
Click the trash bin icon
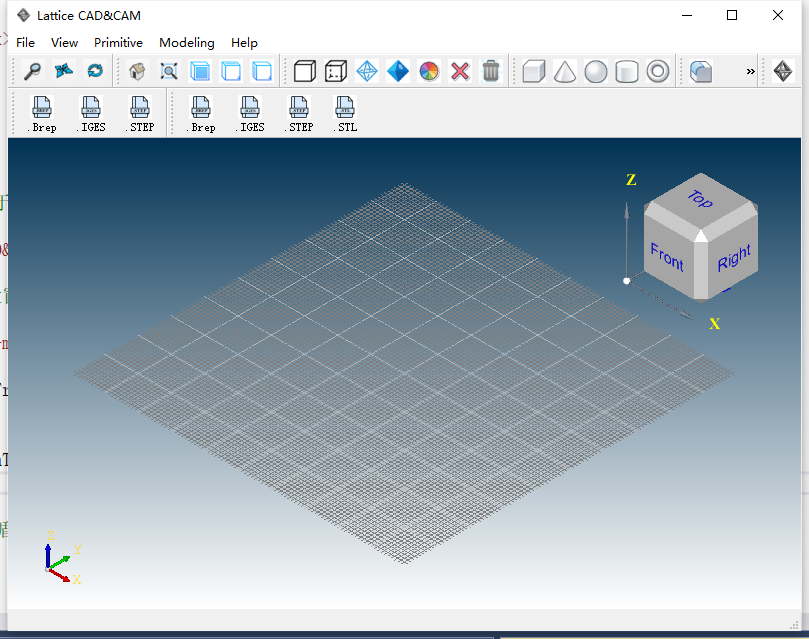(x=490, y=71)
